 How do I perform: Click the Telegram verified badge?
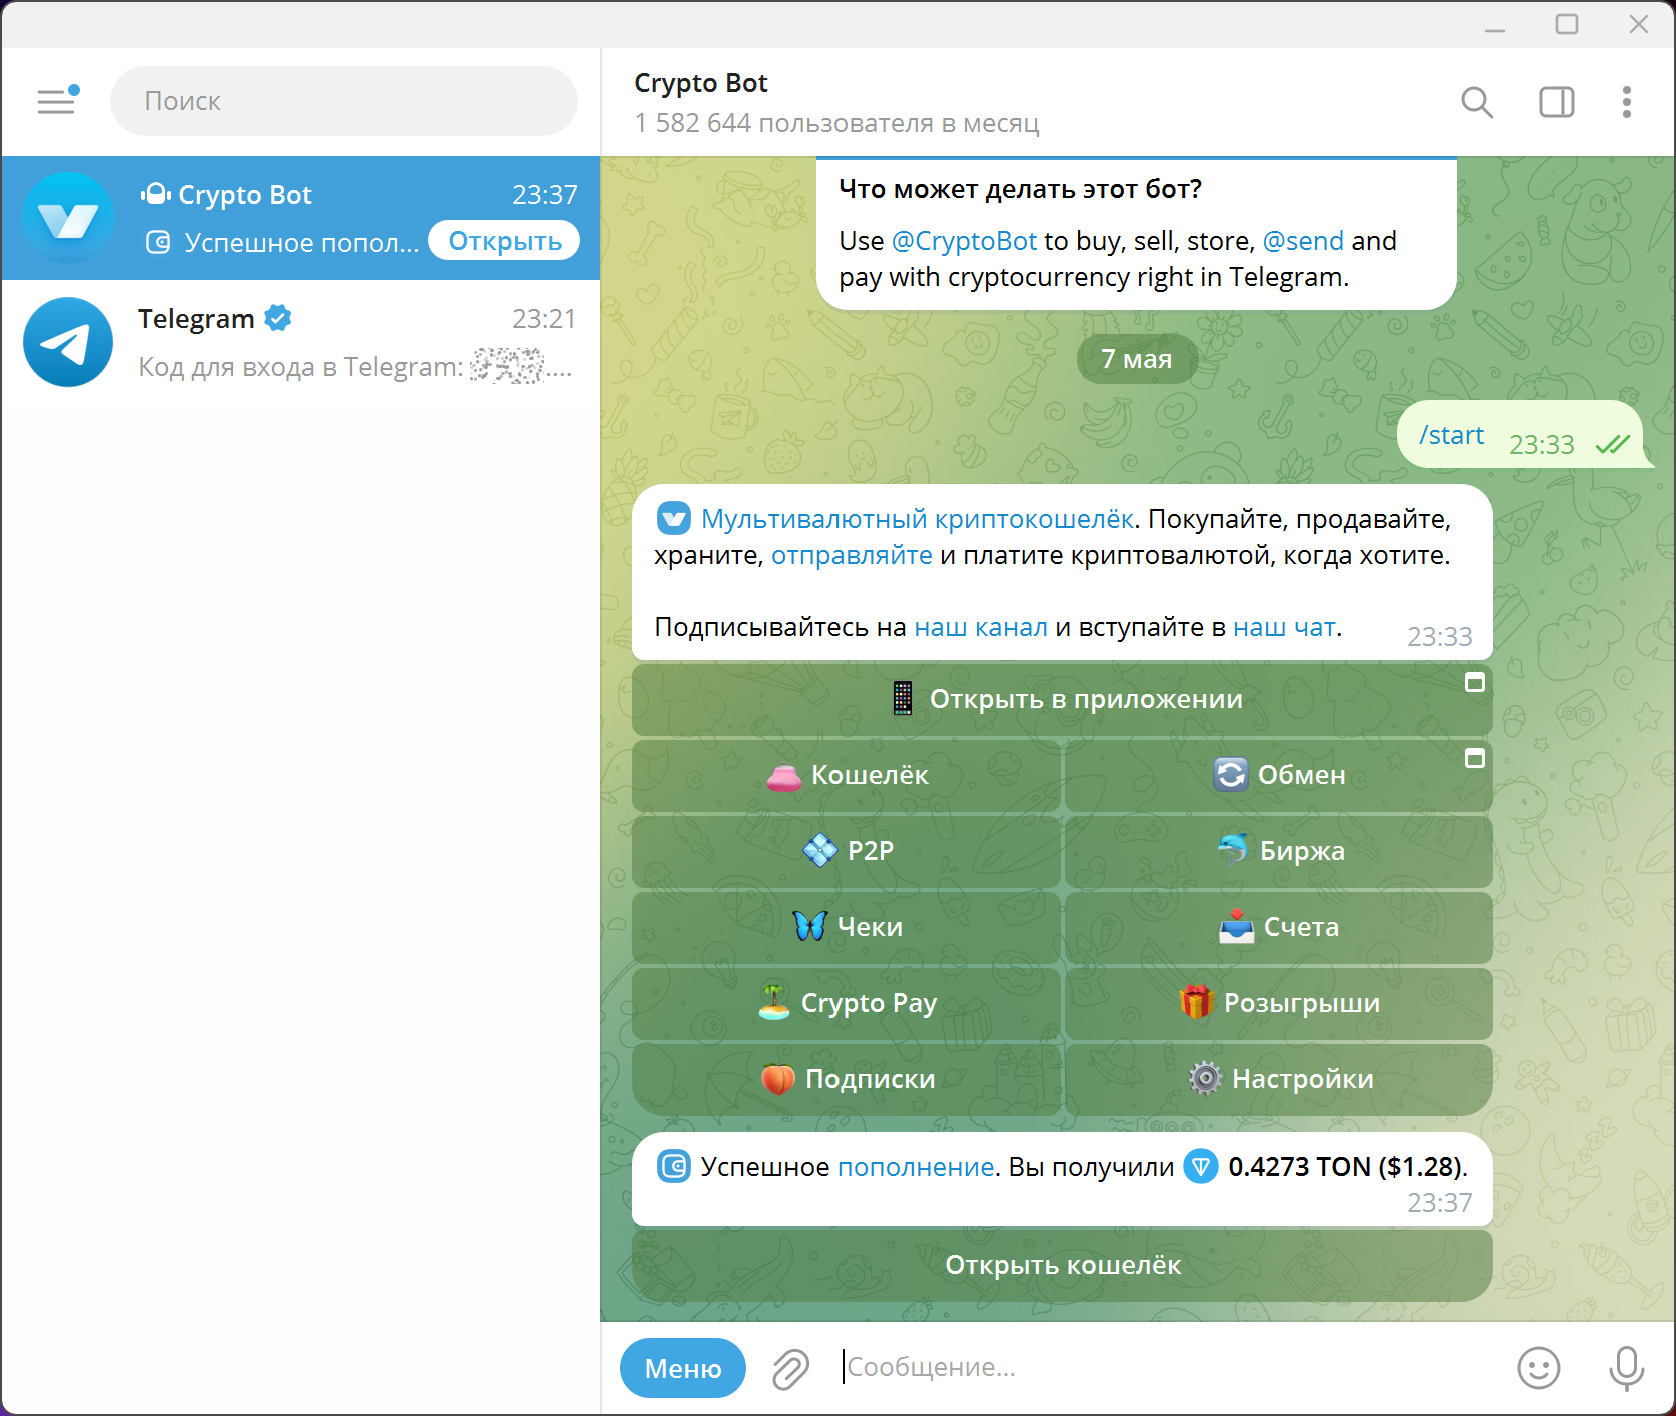(x=278, y=318)
